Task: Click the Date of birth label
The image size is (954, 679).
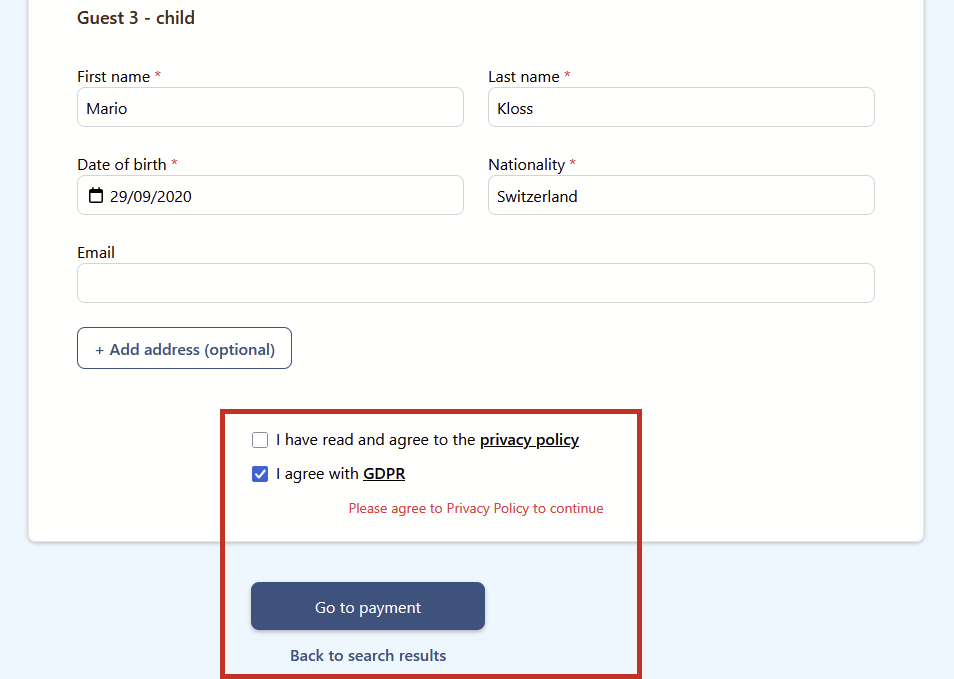Action: pos(121,165)
